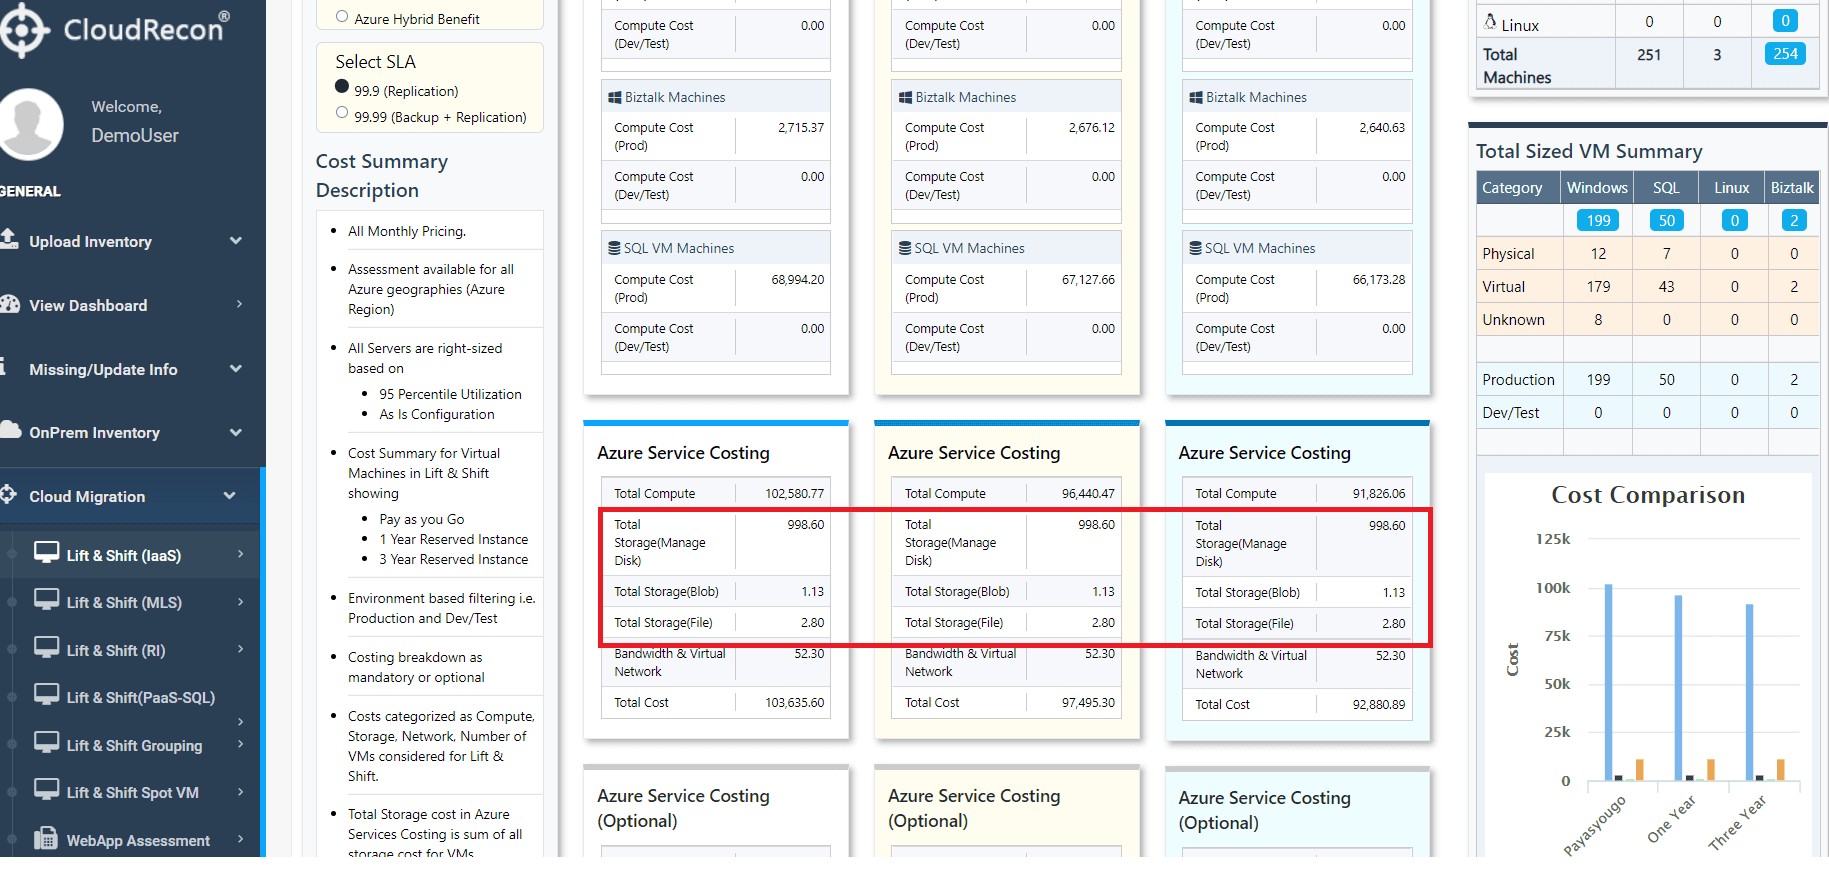Open the Lift & Shift Grouping menu item
1829x875 pixels.
pyautogui.click(x=134, y=745)
